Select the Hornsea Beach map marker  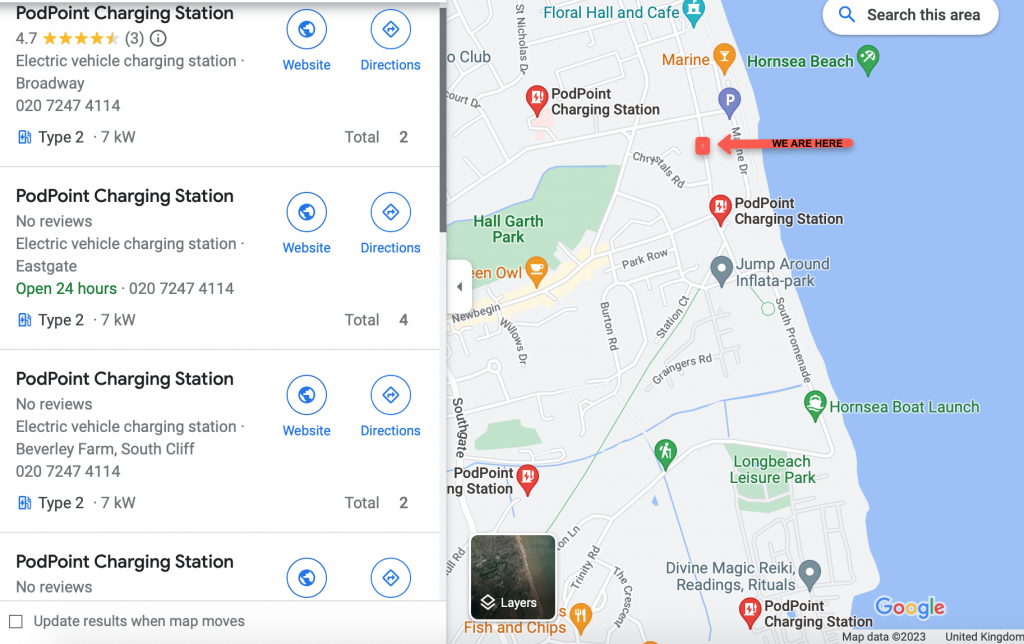click(x=868, y=61)
